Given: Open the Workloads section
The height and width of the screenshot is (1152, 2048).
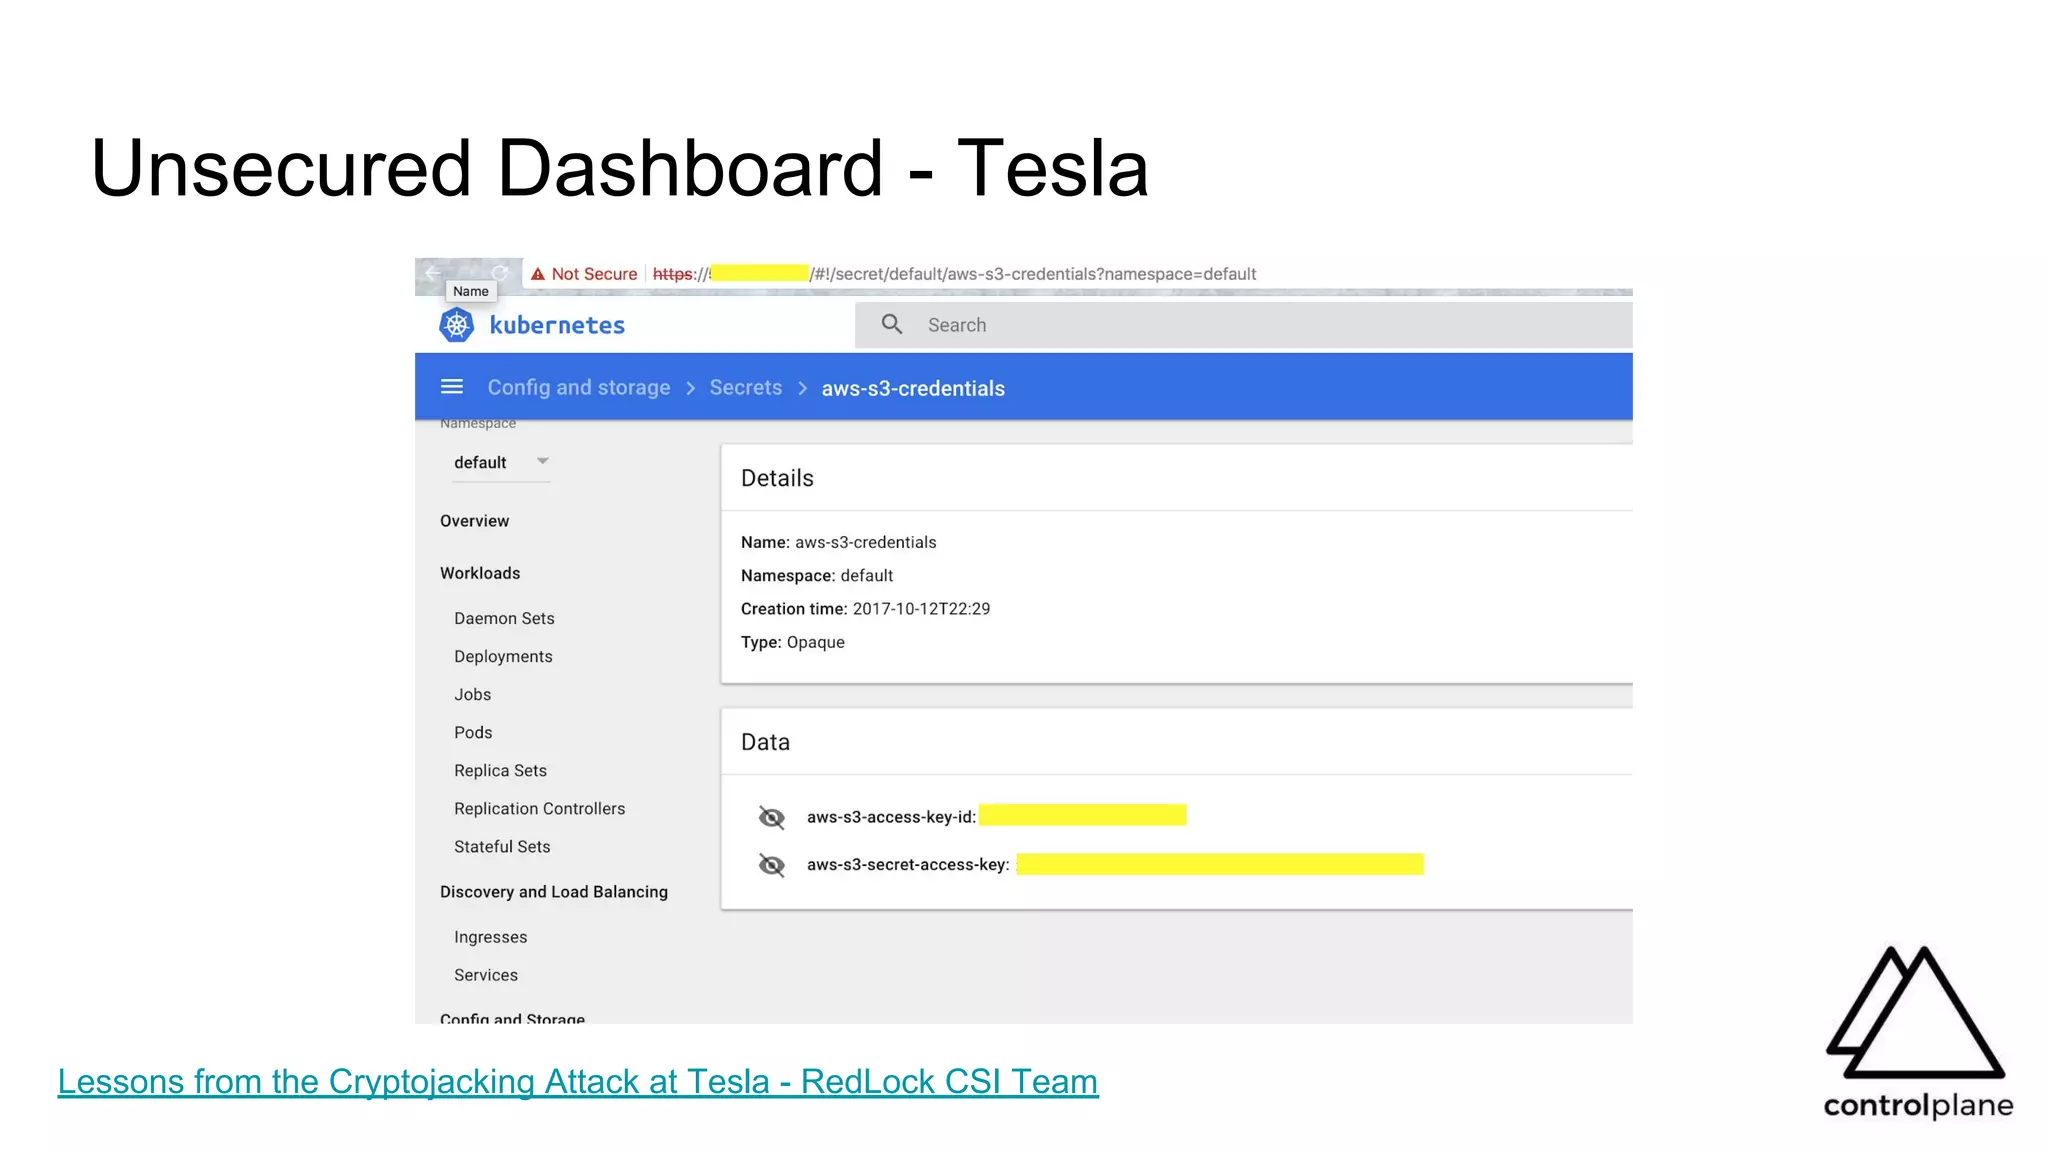Looking at the screenshot, I should [x=480, y=573].
